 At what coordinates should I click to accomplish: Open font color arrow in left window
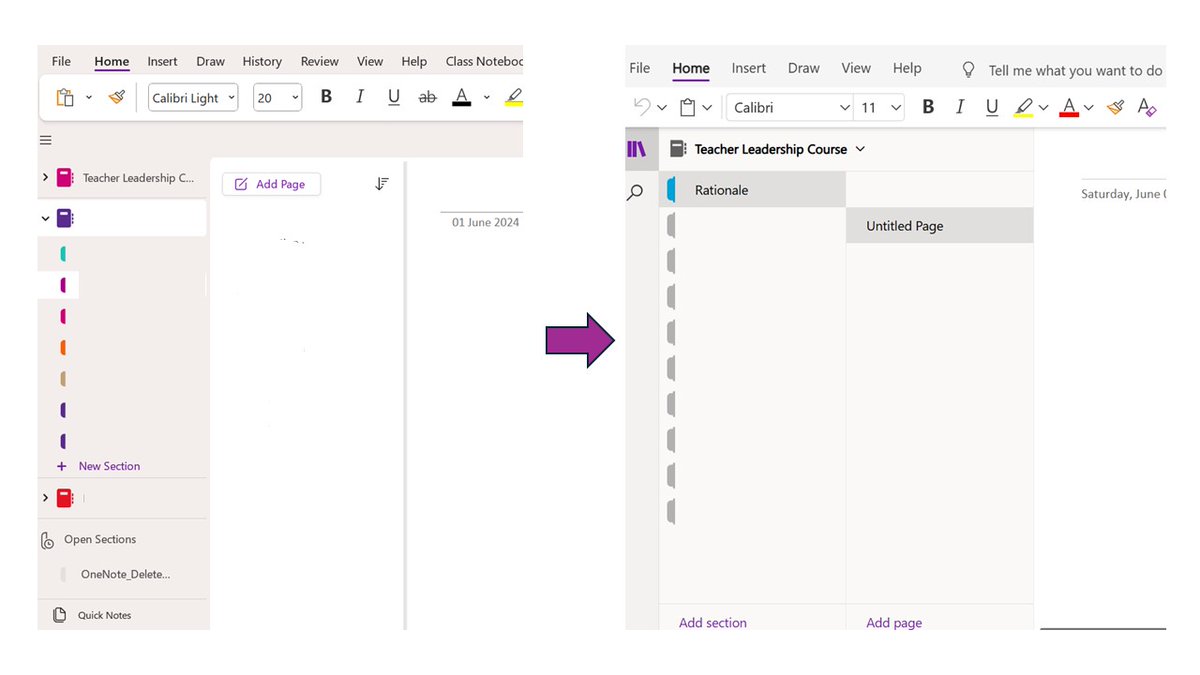pyautogui.click(x=486, y=97)
